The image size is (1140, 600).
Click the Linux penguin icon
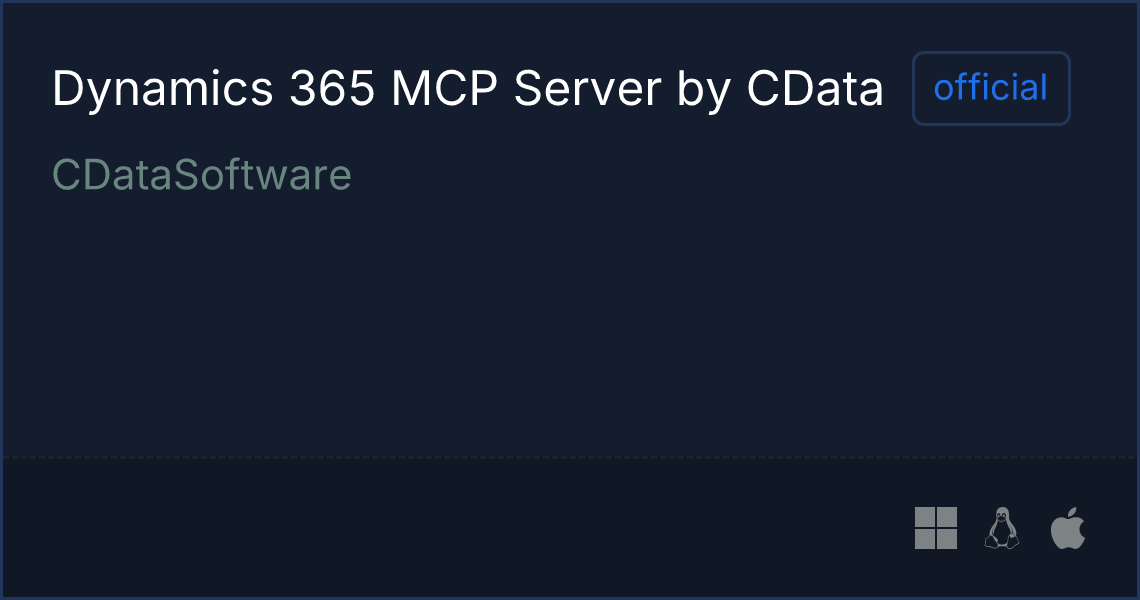pyautogui.click(x=1002, y=528)
